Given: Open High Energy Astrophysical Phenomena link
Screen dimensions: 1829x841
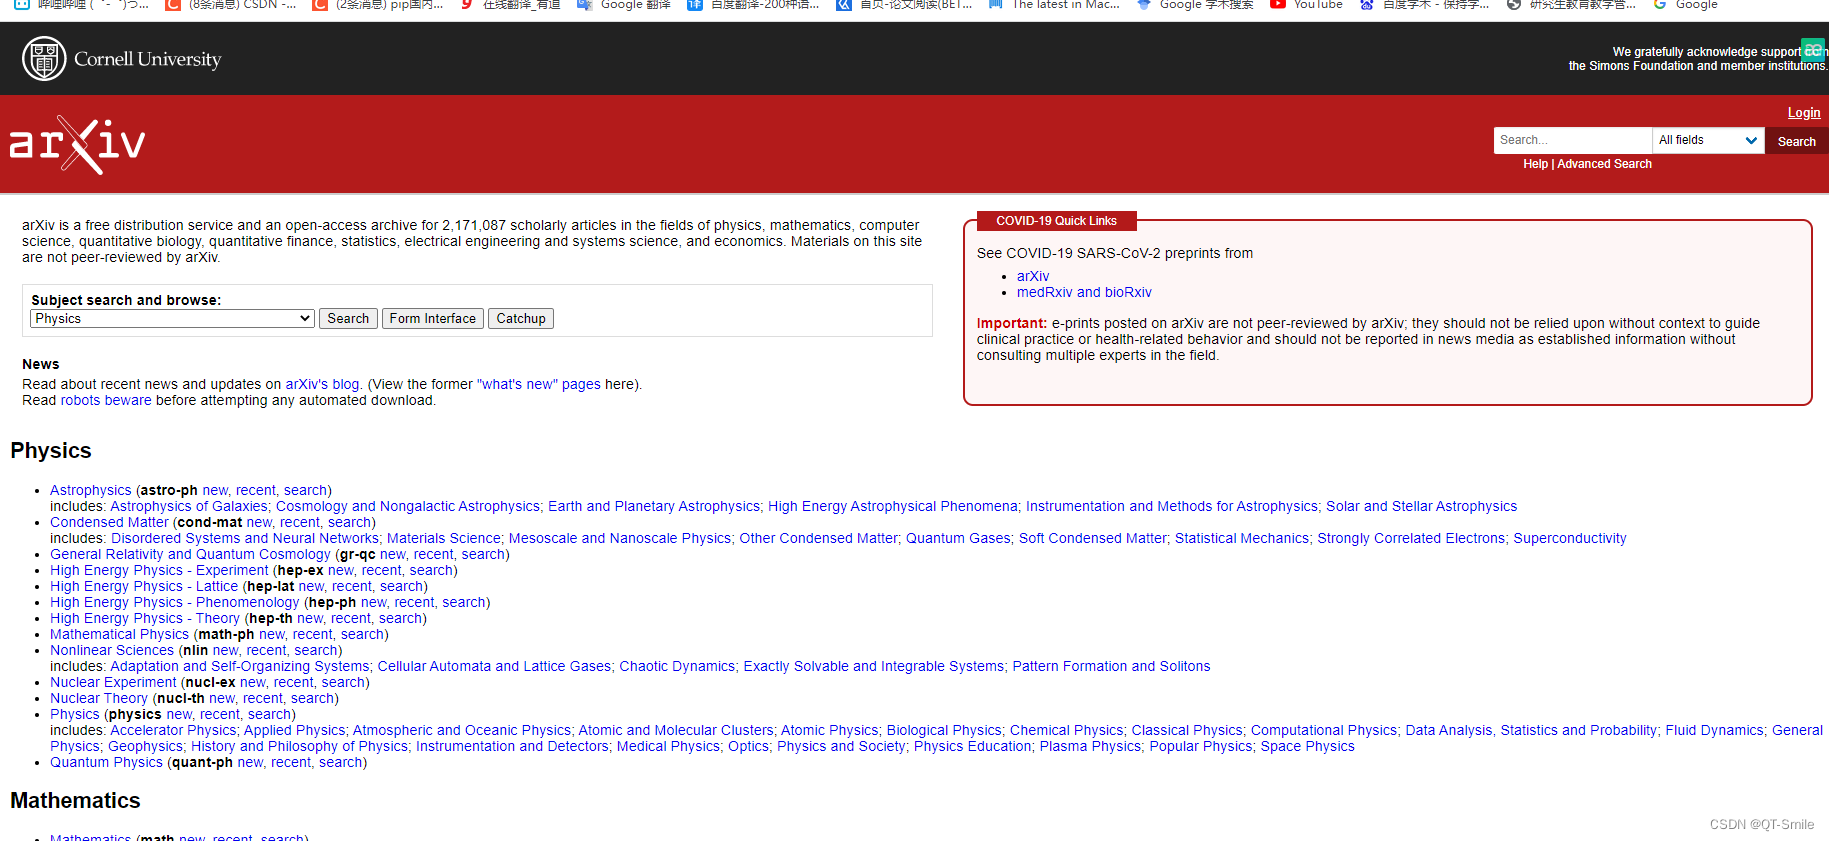Looking at the screenshot, I should (x=893, y=506).
